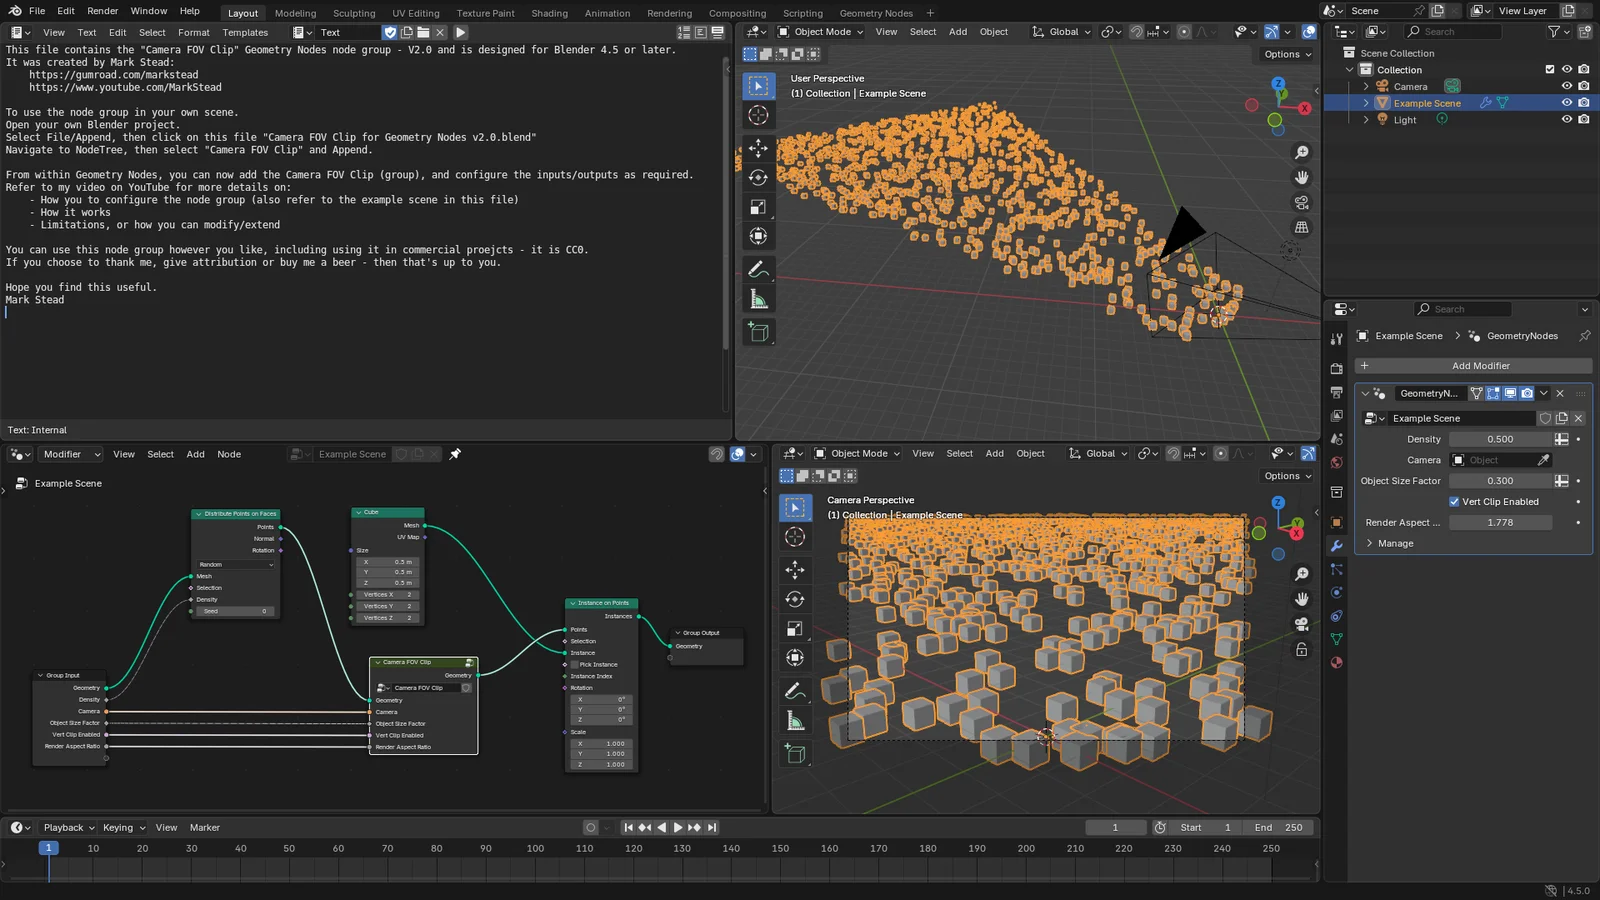Switch to the Geometry Nodes workspace tab
1600x900 pixels.
tap(875, 13)
